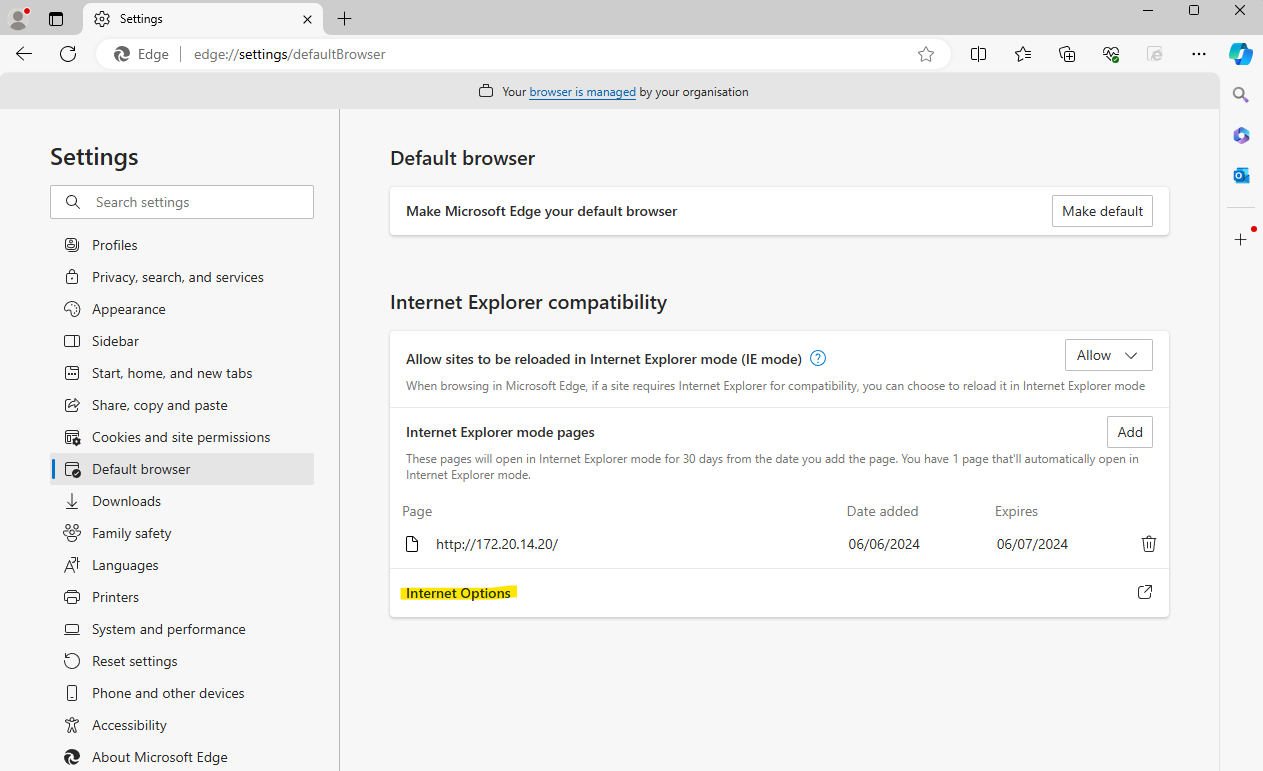Open Accessibility settings
Viewport: 1263px width, 771px height.
[182, 725]
